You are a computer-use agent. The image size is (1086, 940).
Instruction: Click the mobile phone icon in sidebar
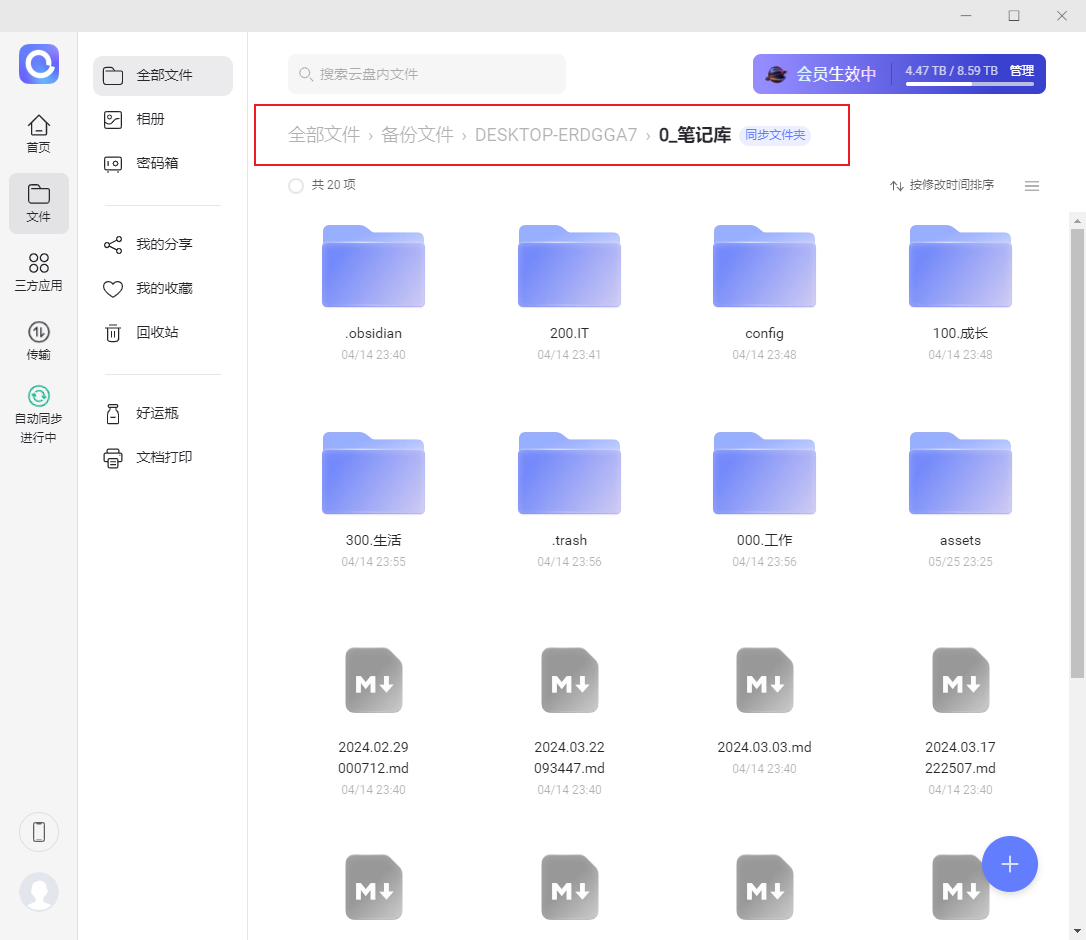[39, 831]
